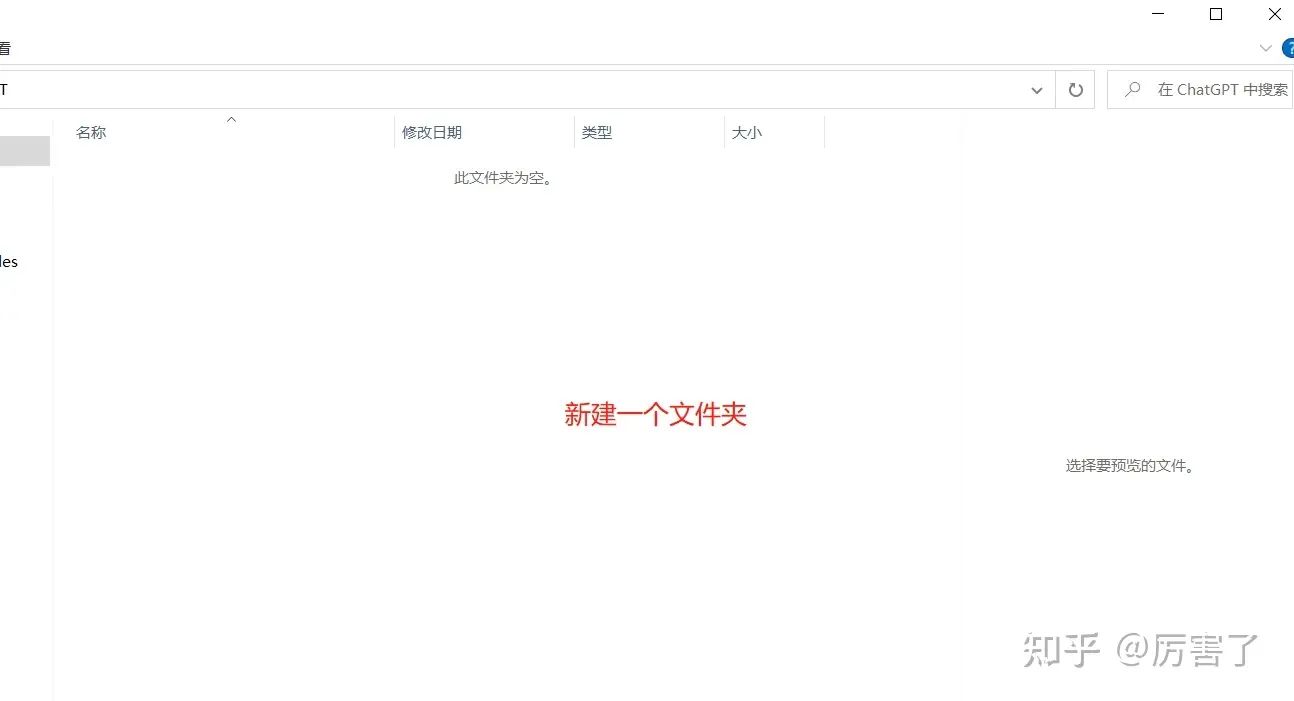Click the refresh button beside address bar
Image resolution: width=1294 pixels, height=701 pixels.
coord(1075,90)
